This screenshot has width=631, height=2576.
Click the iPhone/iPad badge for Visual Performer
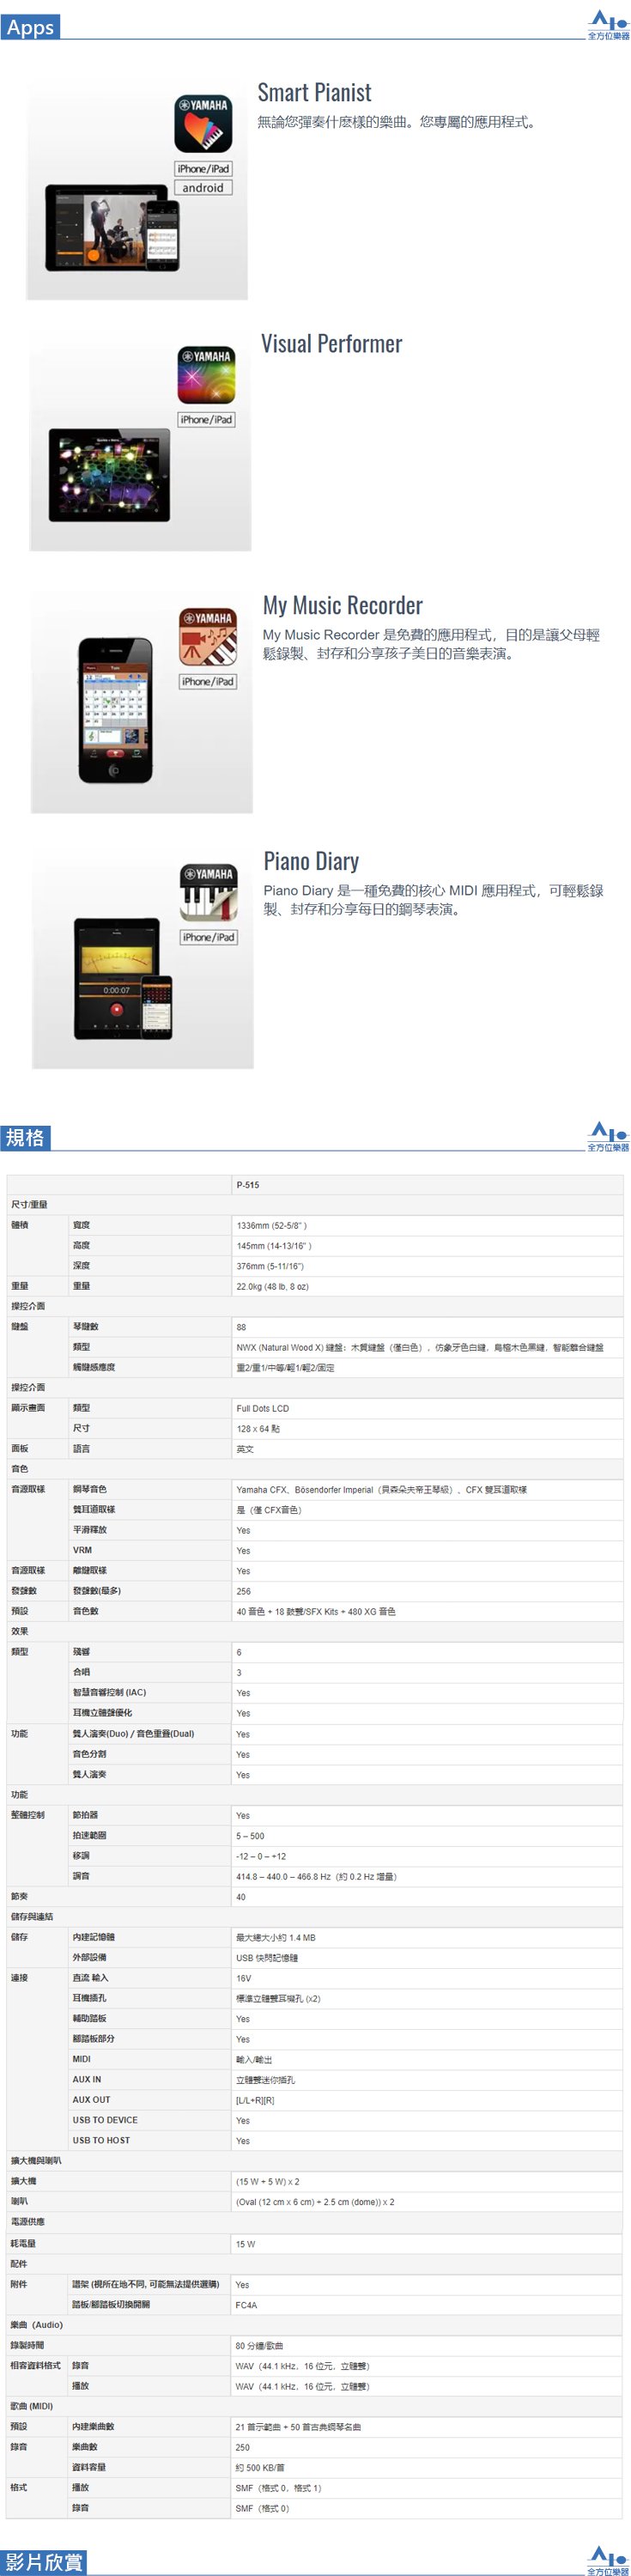tap(207, 420)
